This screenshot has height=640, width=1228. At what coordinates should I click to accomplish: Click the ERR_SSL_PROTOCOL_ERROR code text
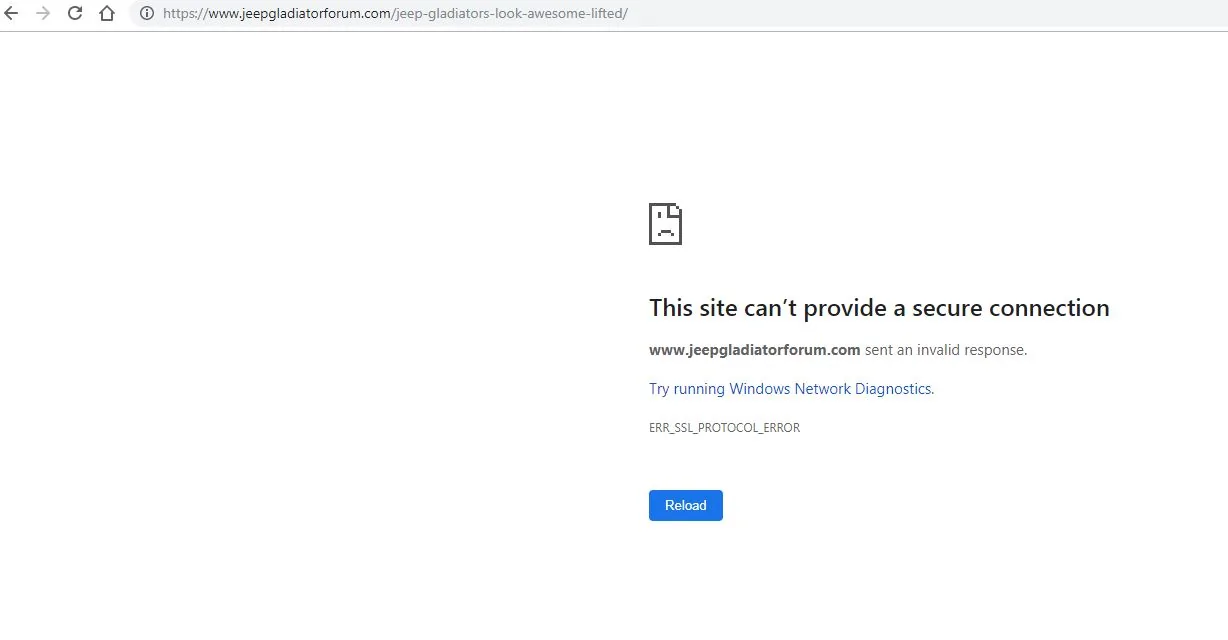click(724, 428)
